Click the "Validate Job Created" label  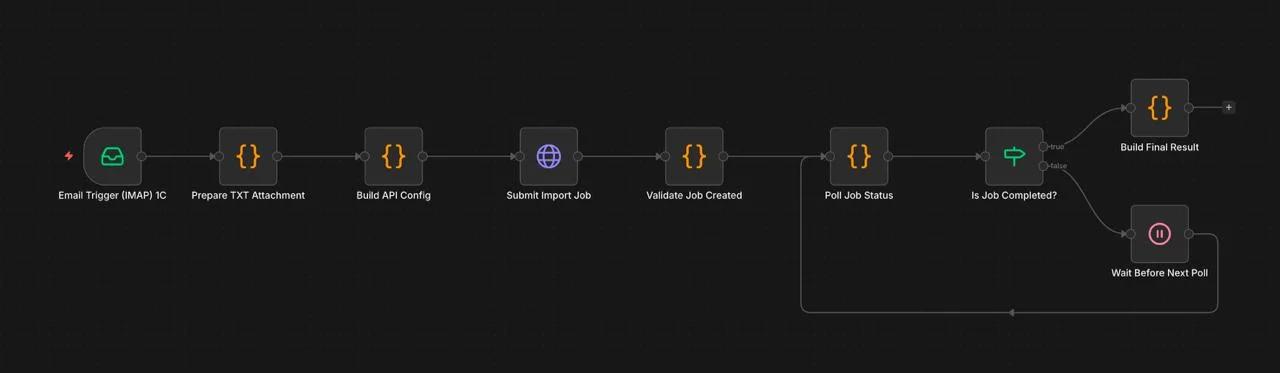(694, 195)
